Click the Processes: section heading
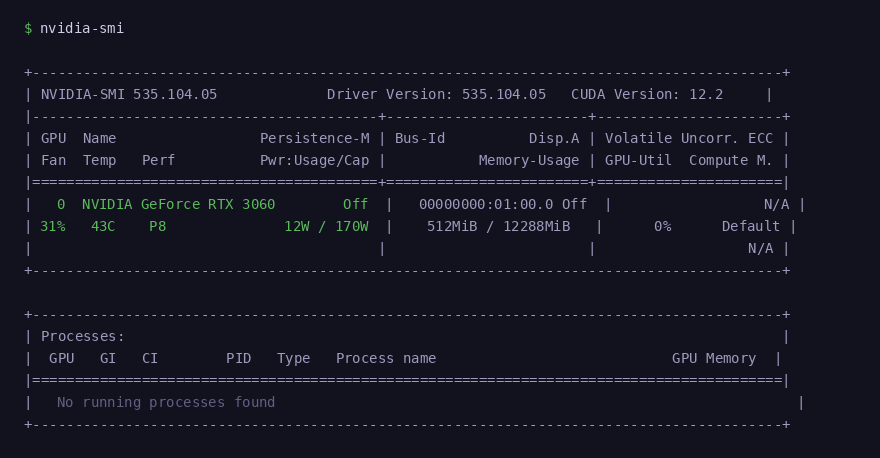Viewport: 880px width, 458px height. [x=83, y=336]
